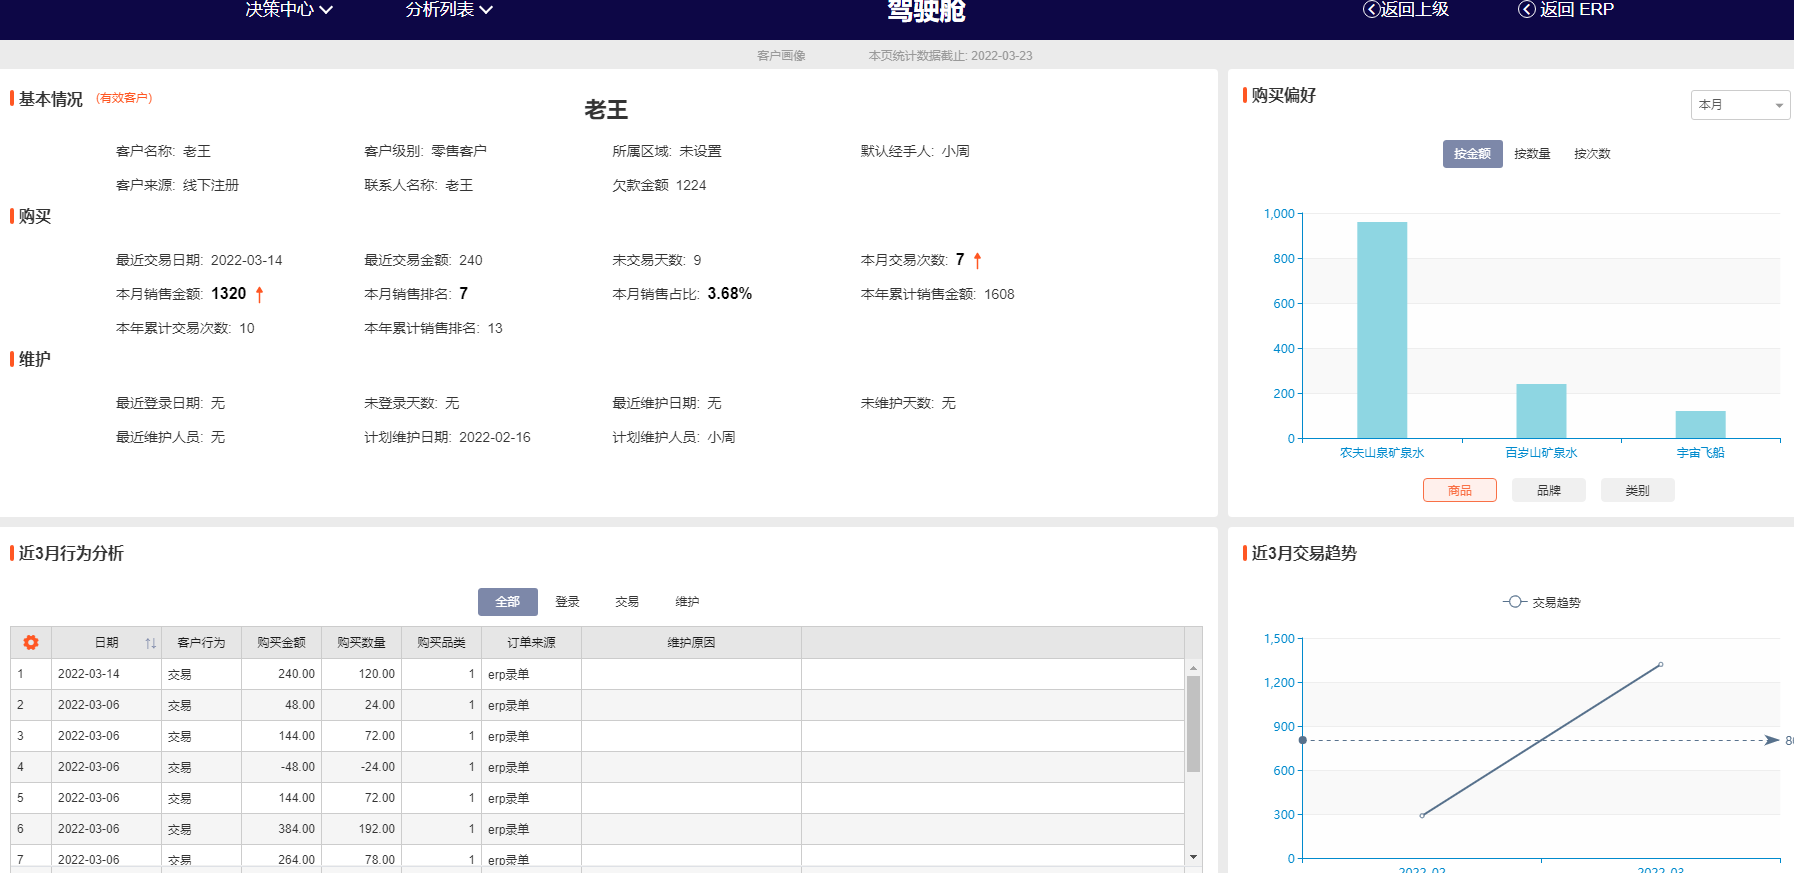Switch to the 登录 behavior tab
This screenshot has height=873, width=1794.
coord(567,602)
